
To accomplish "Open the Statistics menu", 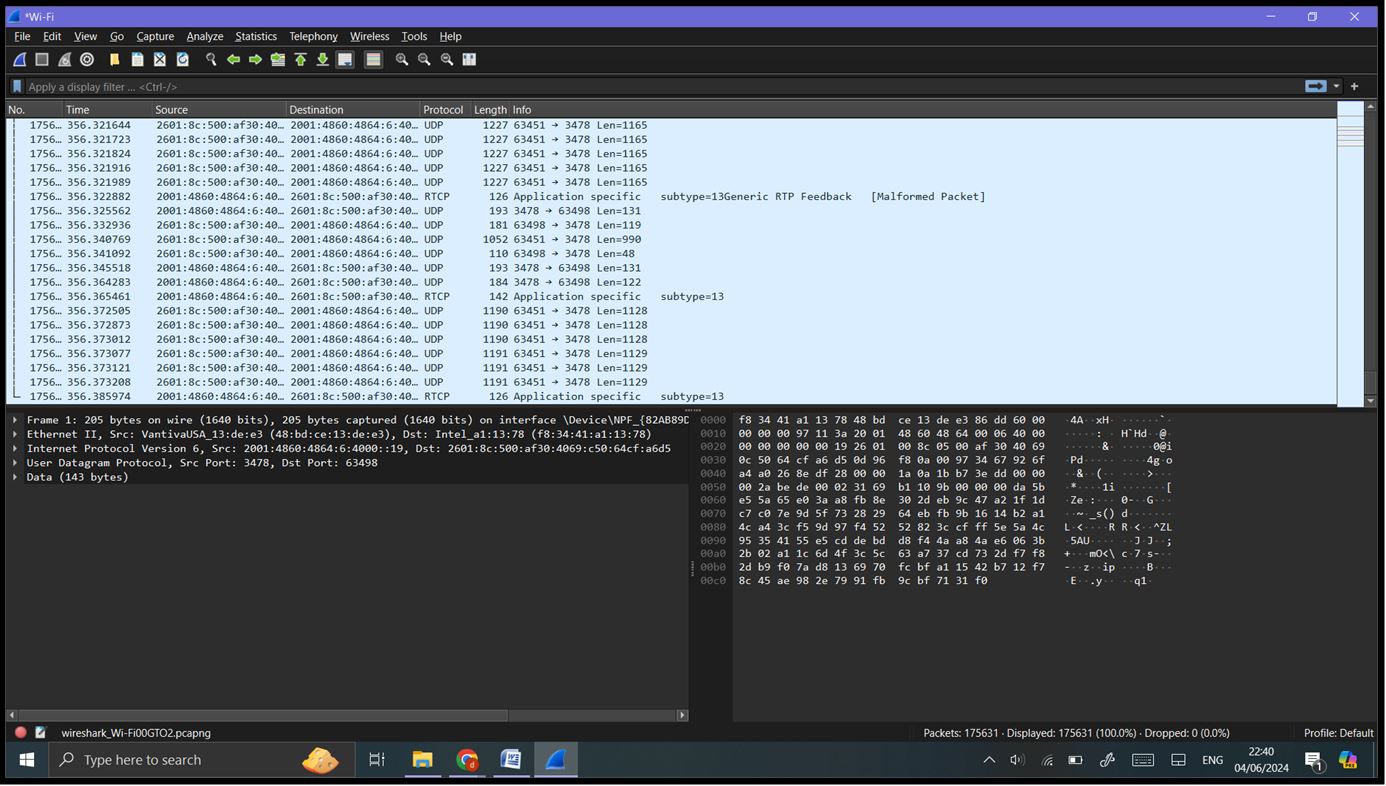I will [256, 36].
